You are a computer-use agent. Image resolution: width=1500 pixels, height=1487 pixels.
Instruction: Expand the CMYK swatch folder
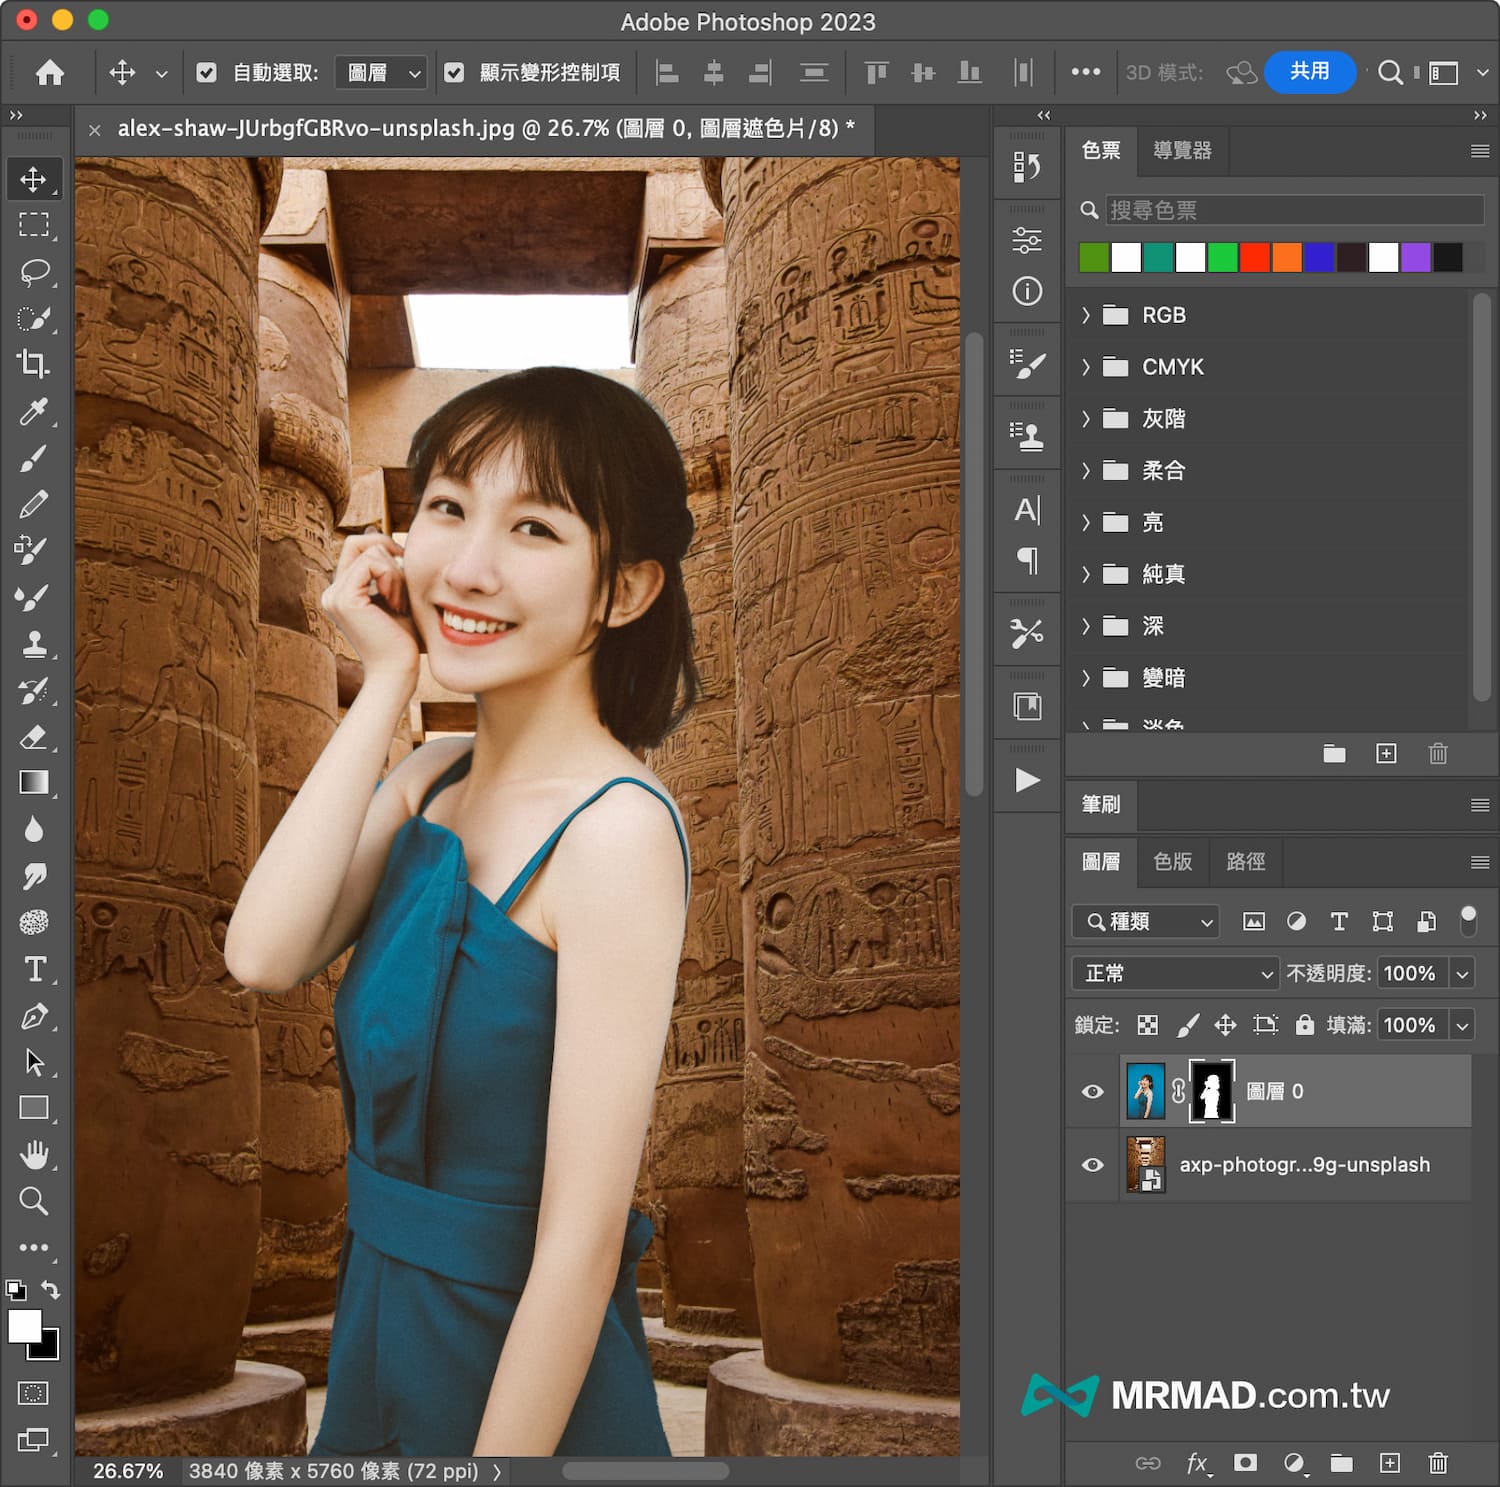click(x=1086, y=367)
